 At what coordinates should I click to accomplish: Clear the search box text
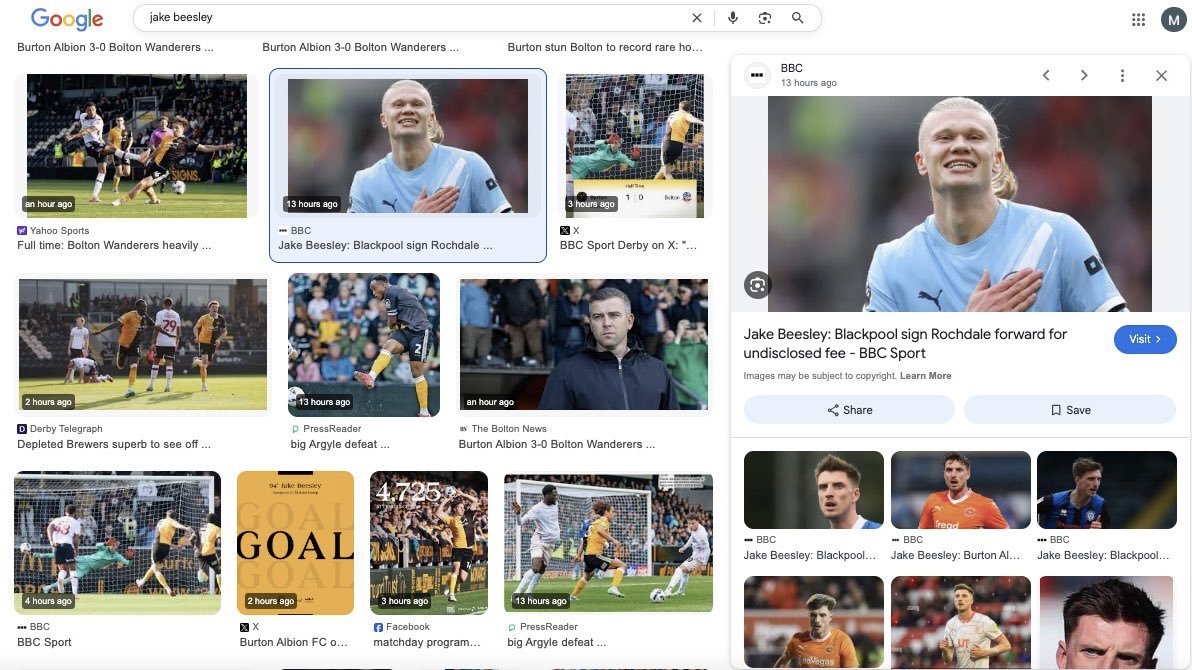click(696, 17)
